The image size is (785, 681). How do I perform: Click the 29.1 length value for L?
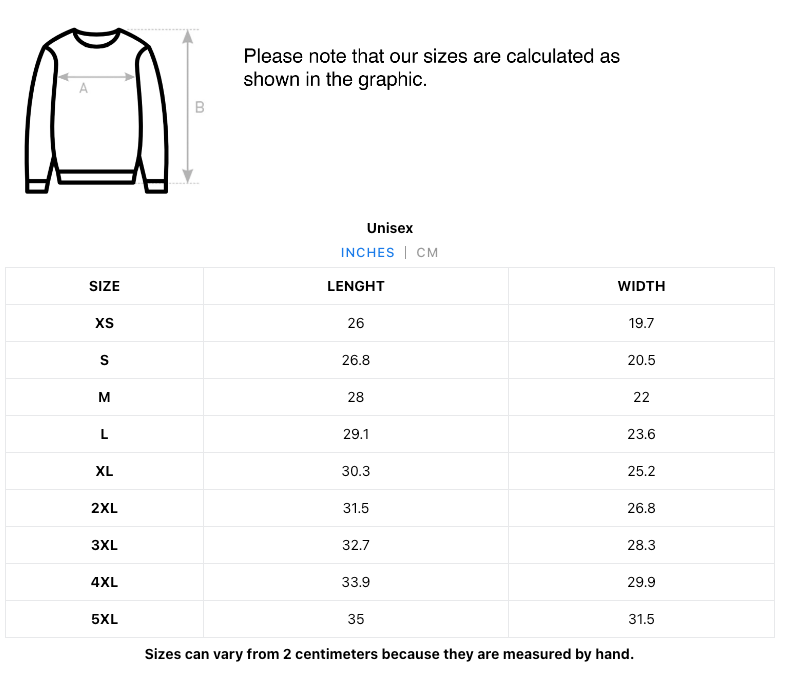click(356, 434)
